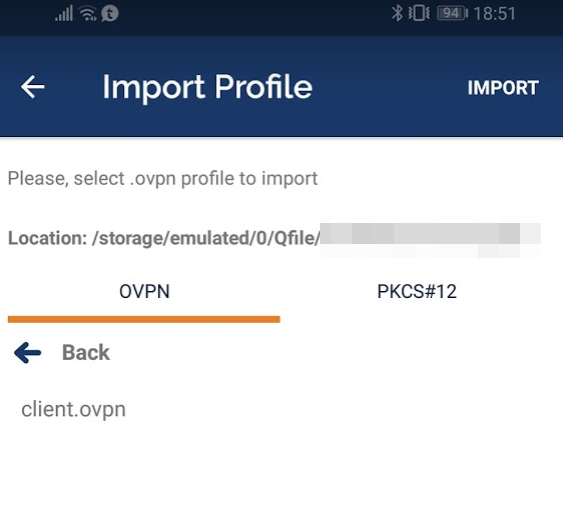Click the bold 'Location:' label
563x508 pixels.
pos(47,238)
